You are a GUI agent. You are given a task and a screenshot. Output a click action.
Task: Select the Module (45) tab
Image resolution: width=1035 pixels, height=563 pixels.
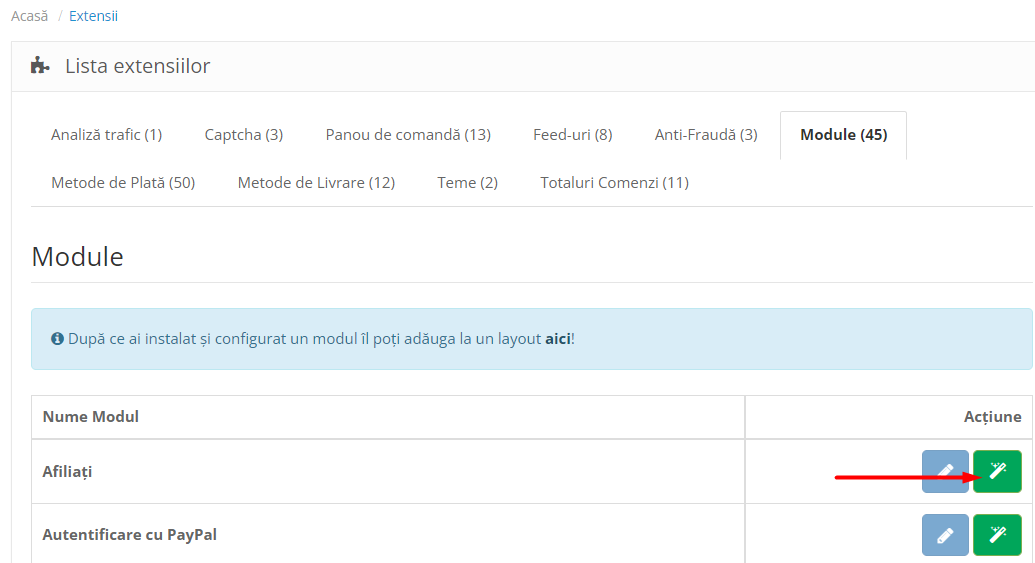pyautogui.click(x=843, y=135)
